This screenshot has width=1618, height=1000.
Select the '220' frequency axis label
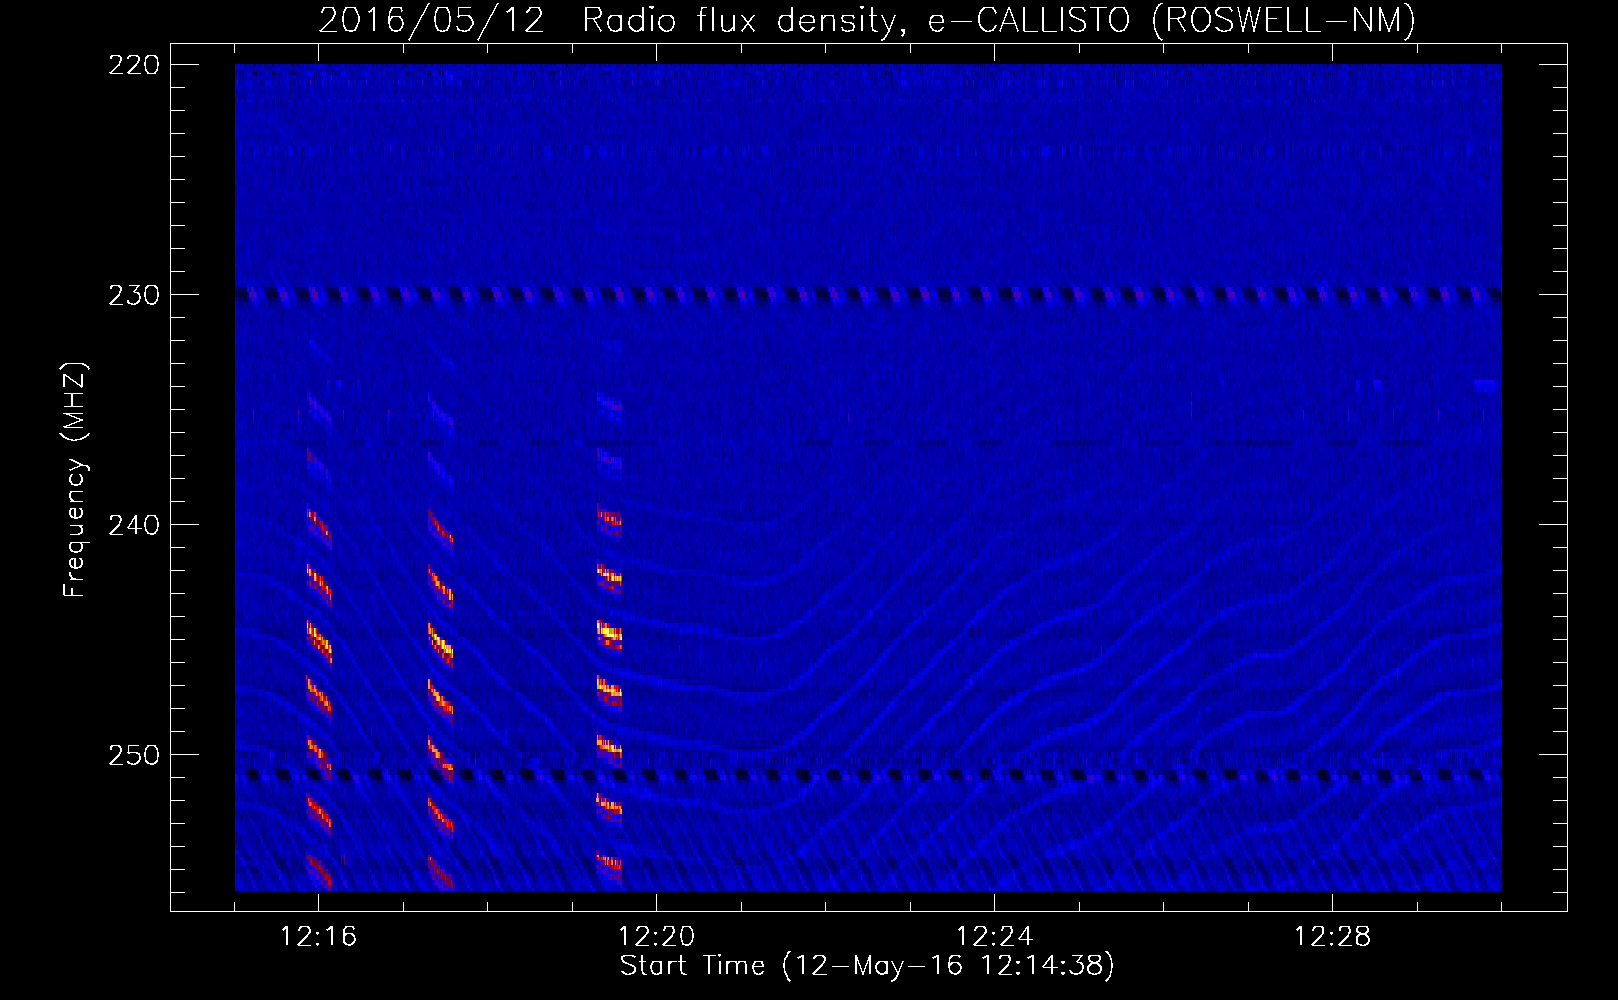[x=134, y=65]
